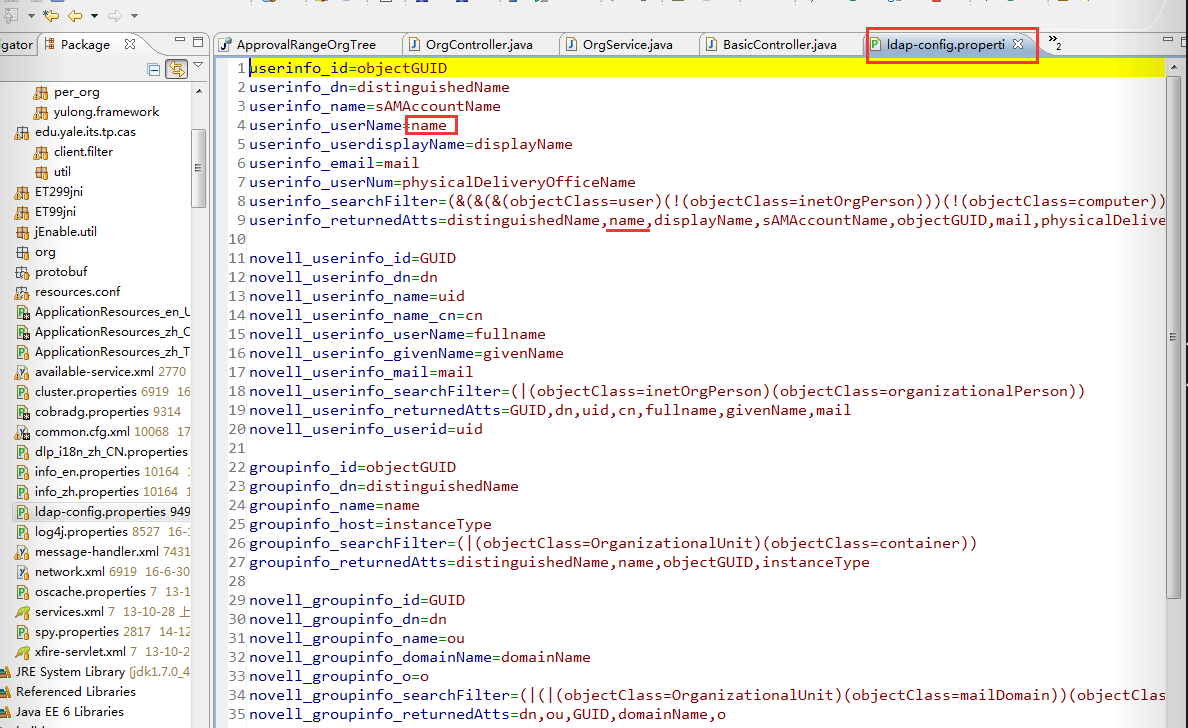Open the Package Explorer view menu triangle
This screenshot has width=1188, height=728.
tap(198, 66)
